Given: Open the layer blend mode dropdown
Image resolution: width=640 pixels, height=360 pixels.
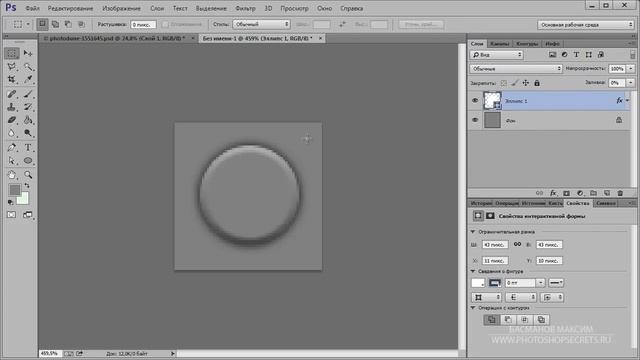Looking at the screenshot, I should coord(516,69).
